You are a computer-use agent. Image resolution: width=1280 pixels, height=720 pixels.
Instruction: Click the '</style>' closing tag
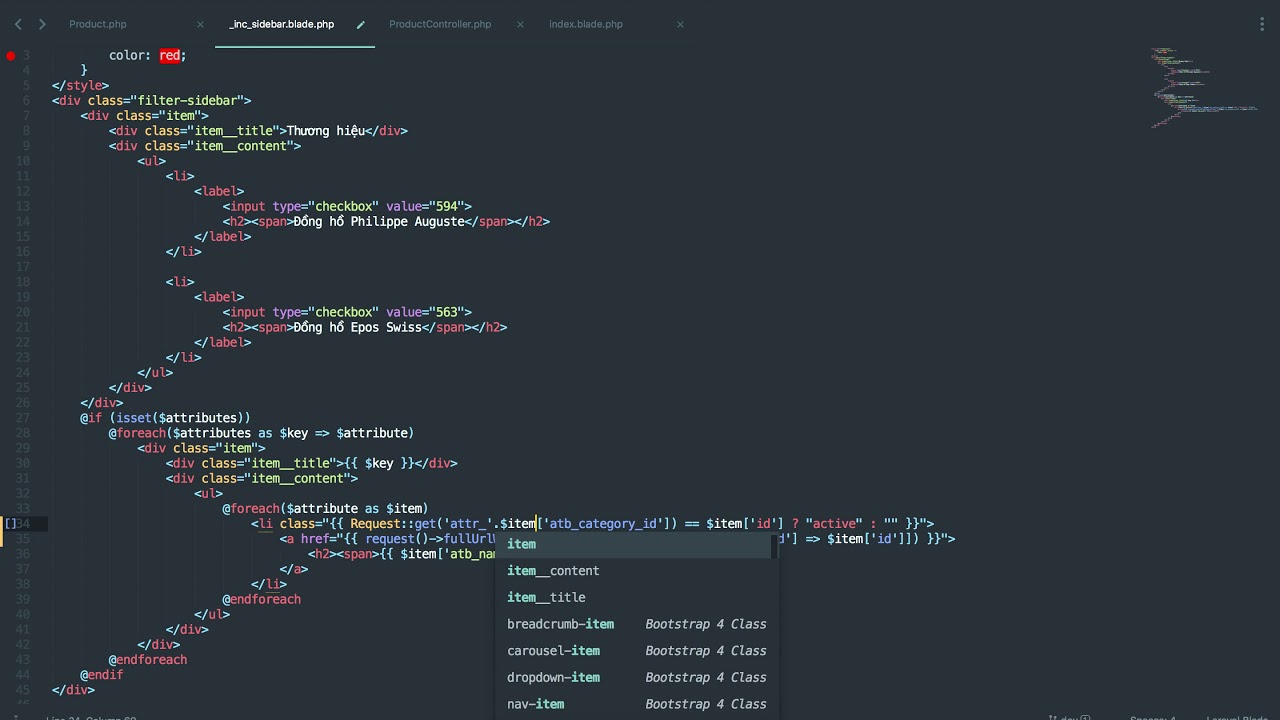(x=81, y=86)
